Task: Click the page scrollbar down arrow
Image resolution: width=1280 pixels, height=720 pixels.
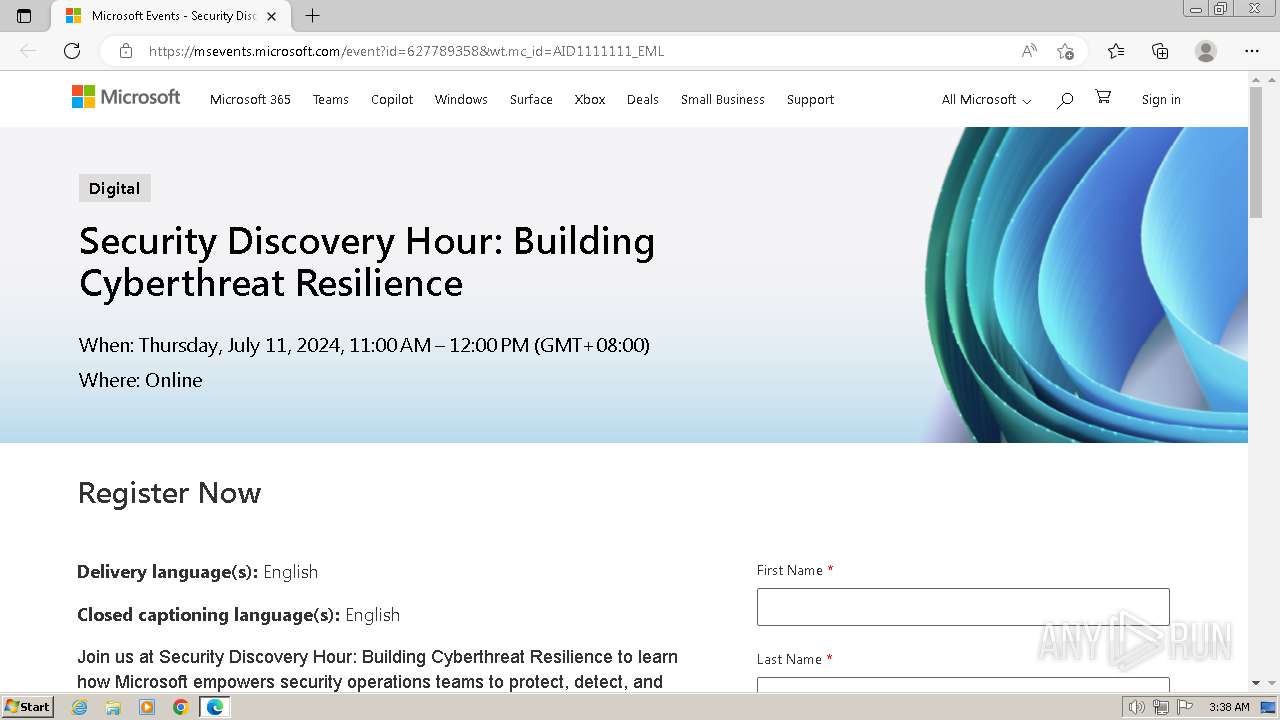Action: click(1256, 683)
